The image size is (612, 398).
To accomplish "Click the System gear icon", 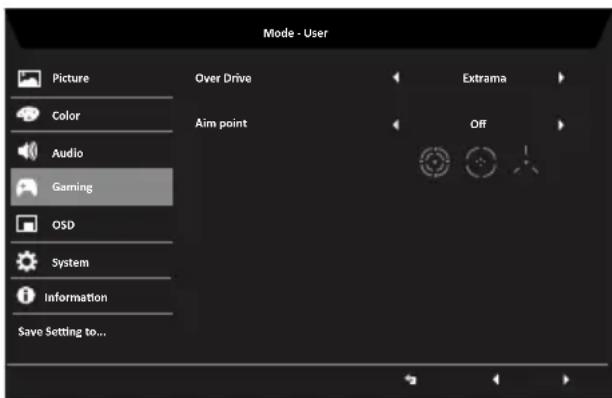I will [27, 261].
